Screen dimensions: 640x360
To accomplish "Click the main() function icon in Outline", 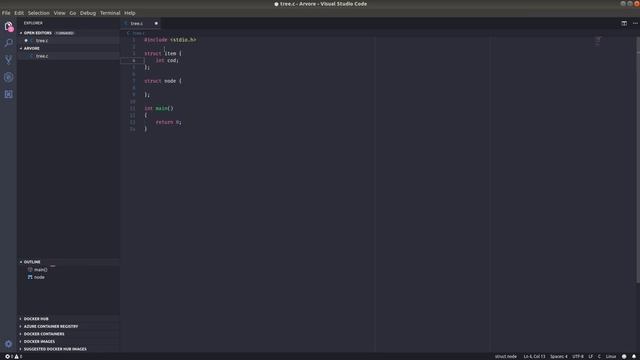I will tap(30, 269).
